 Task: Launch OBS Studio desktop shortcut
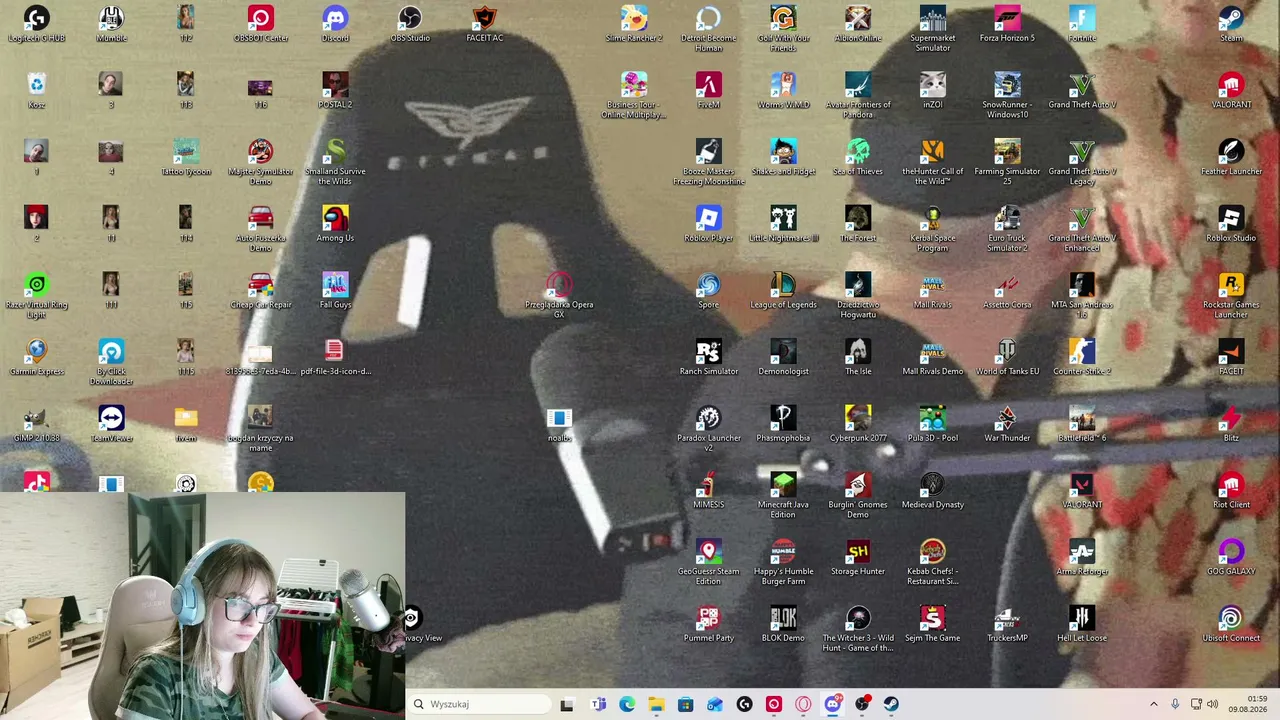pos(410,24)
